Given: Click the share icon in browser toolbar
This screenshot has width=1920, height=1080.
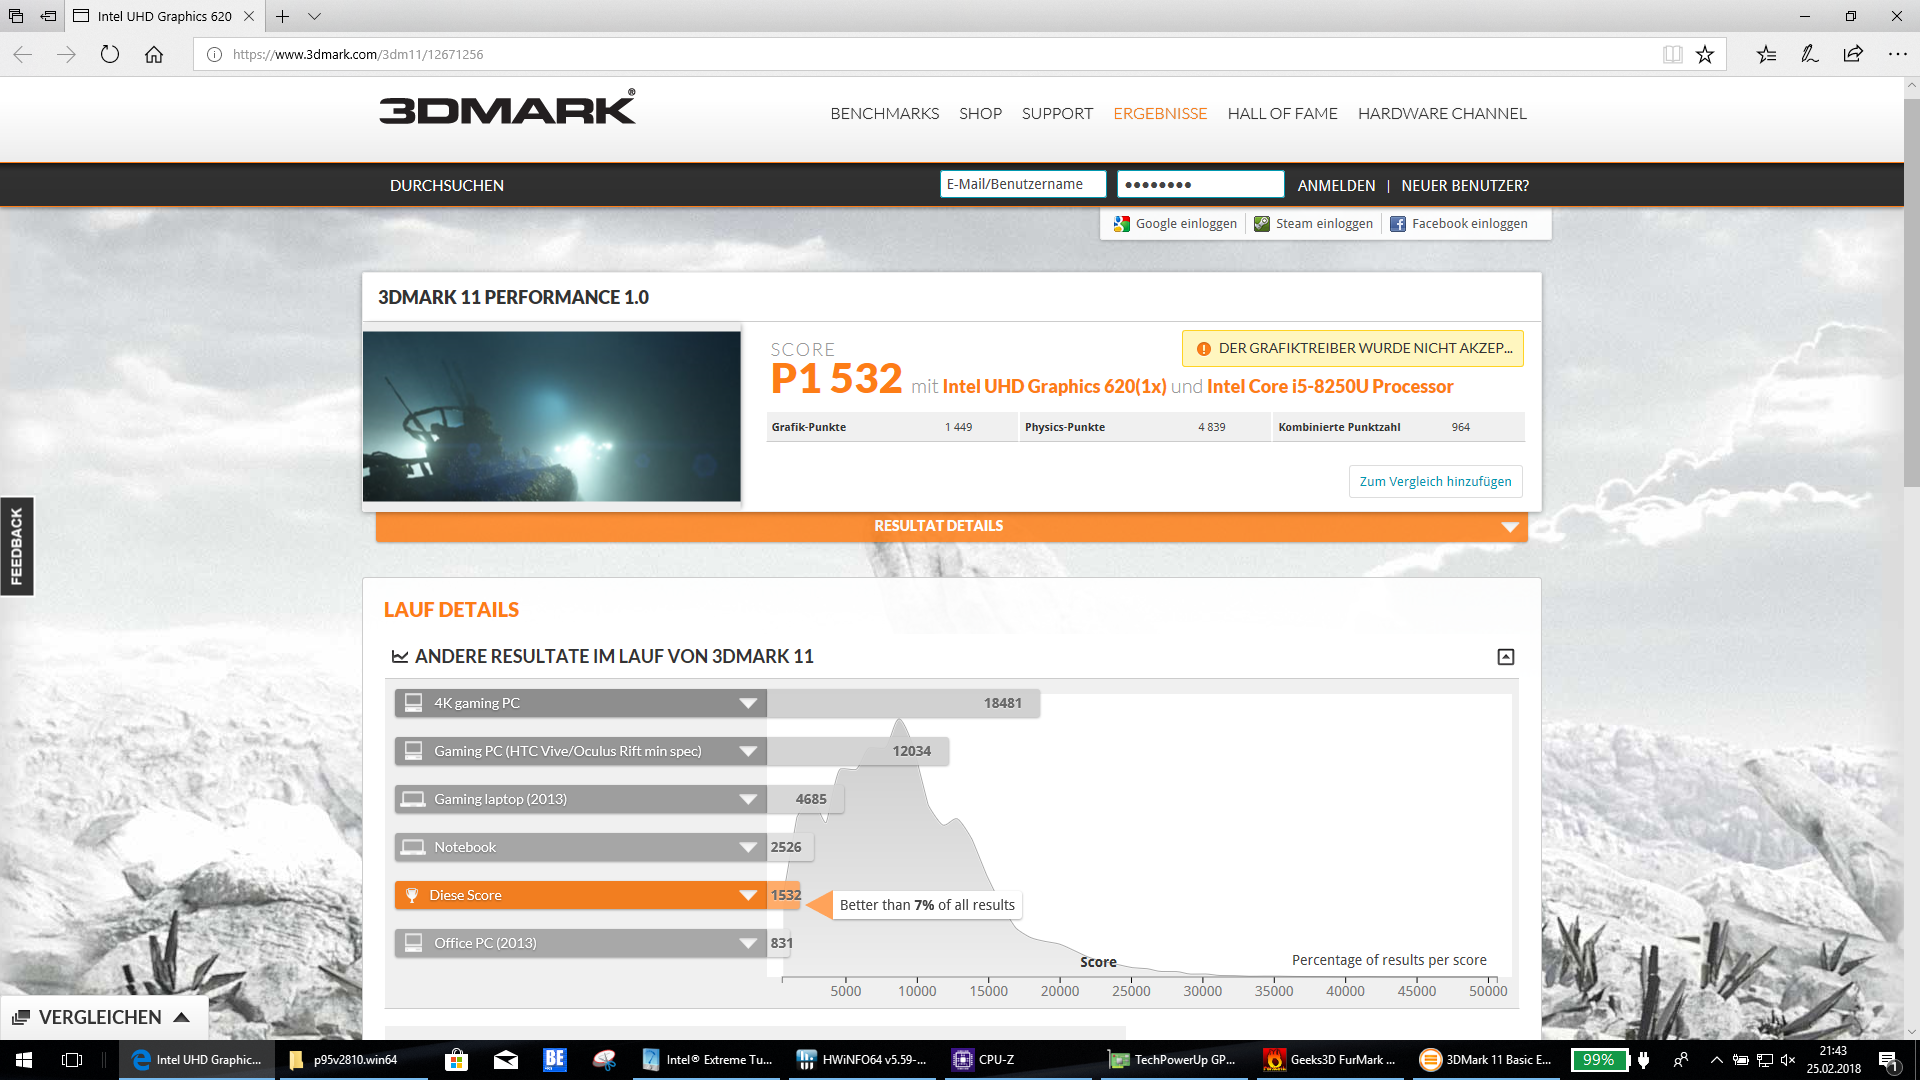Looking at the screenshot, I should tap(1853, 55).
